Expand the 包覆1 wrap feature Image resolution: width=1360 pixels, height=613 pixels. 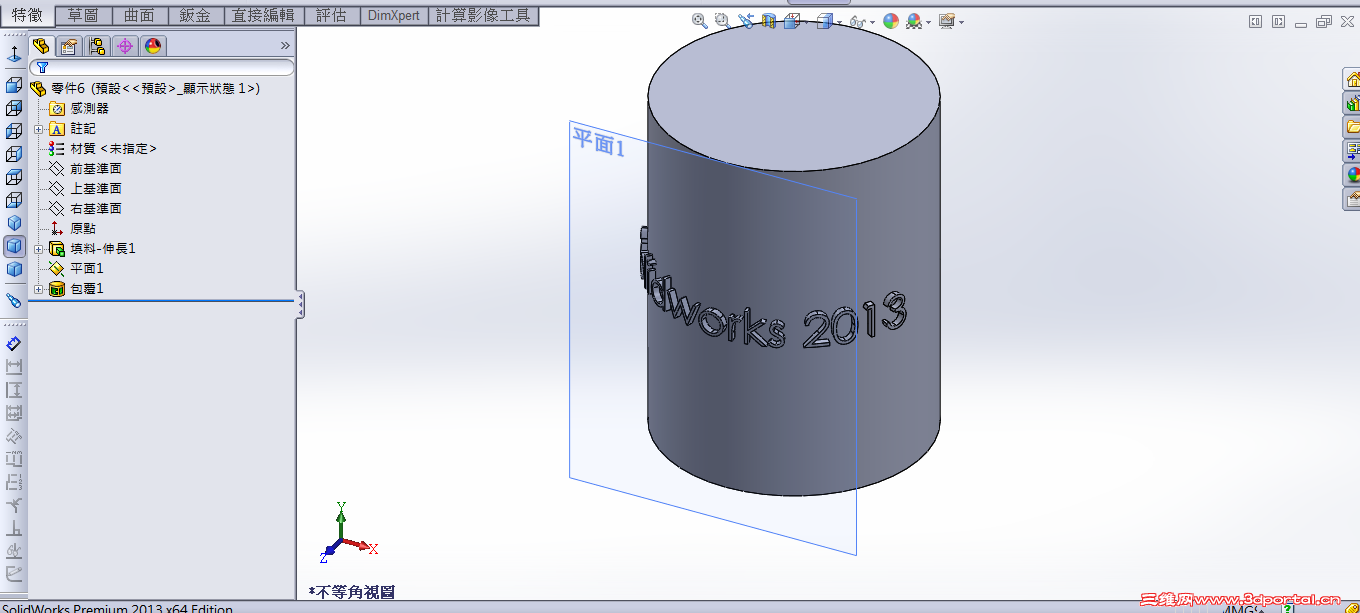[x=38, y=288]
